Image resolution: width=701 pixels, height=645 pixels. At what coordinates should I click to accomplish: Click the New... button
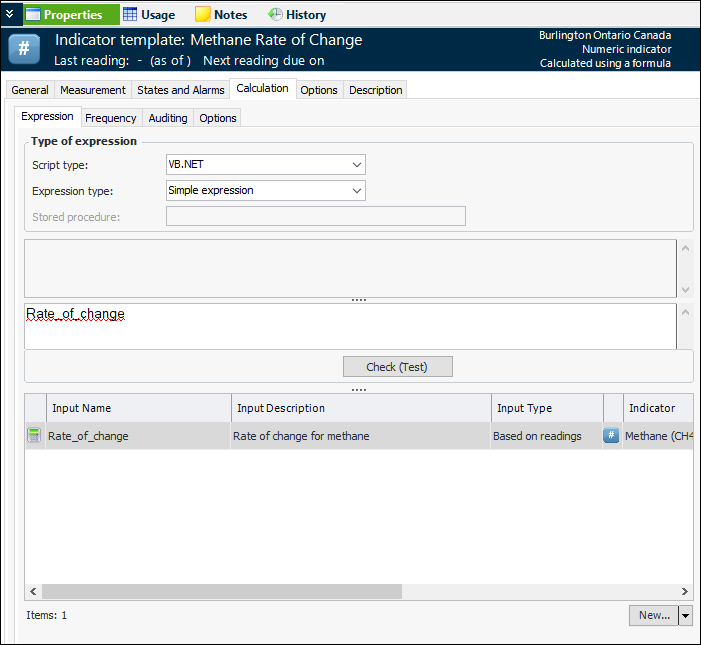pos(654,615)
